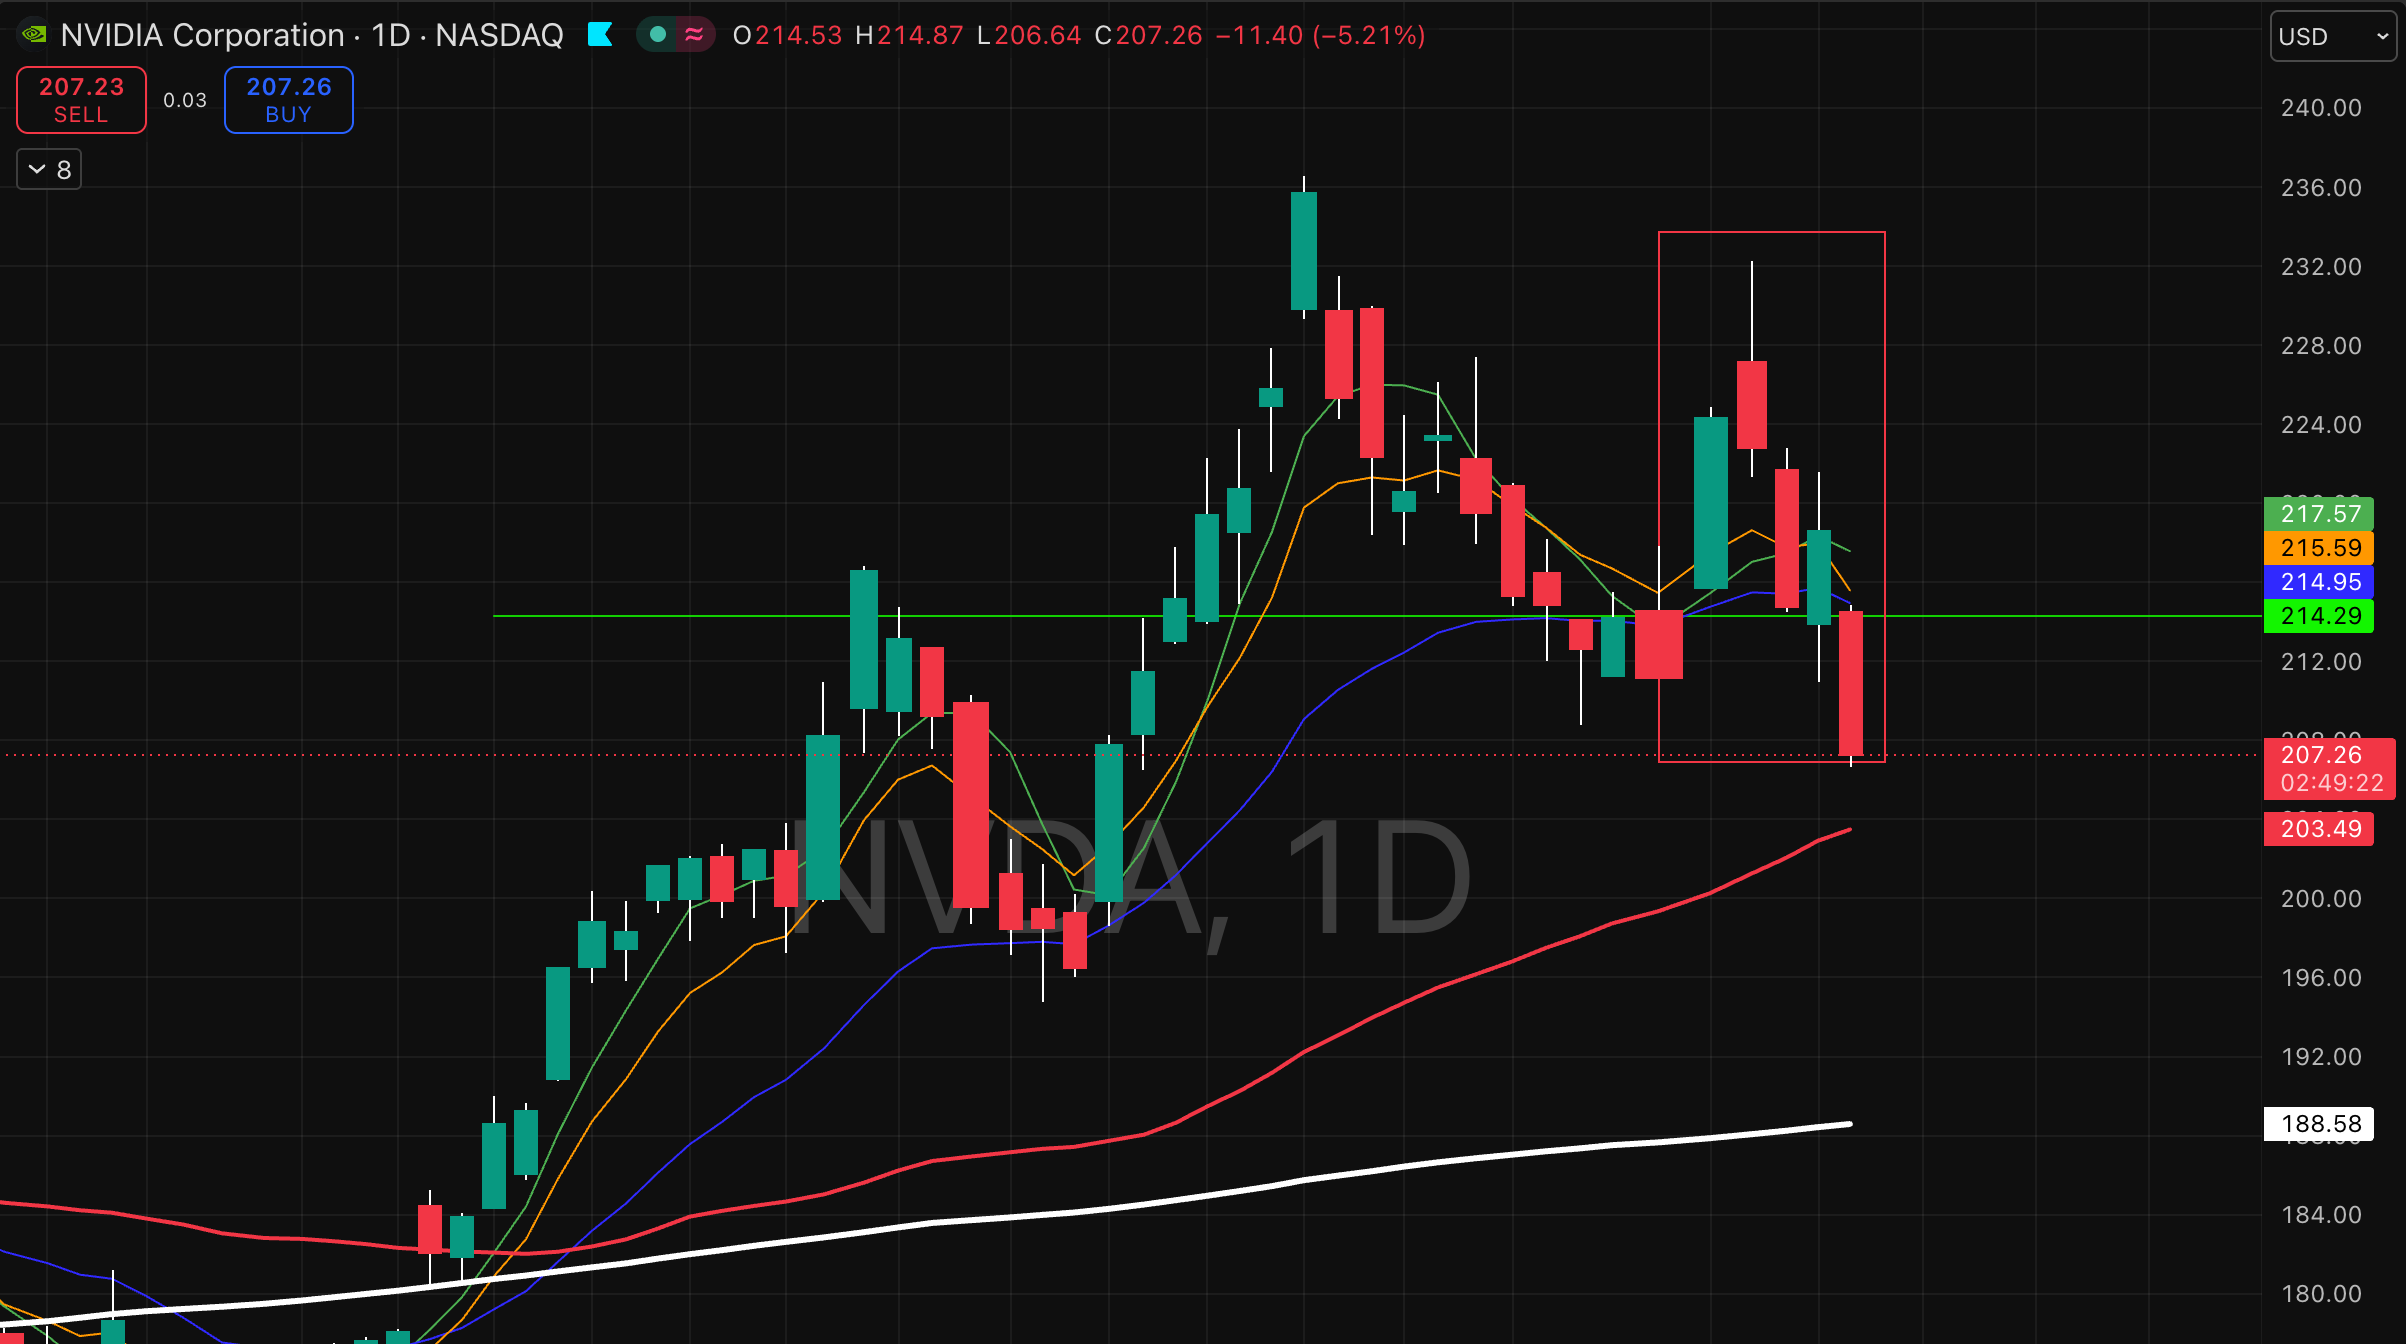Click the 207.26 BUY button
The image size is (2406, 1344).
tap(289, 100)
